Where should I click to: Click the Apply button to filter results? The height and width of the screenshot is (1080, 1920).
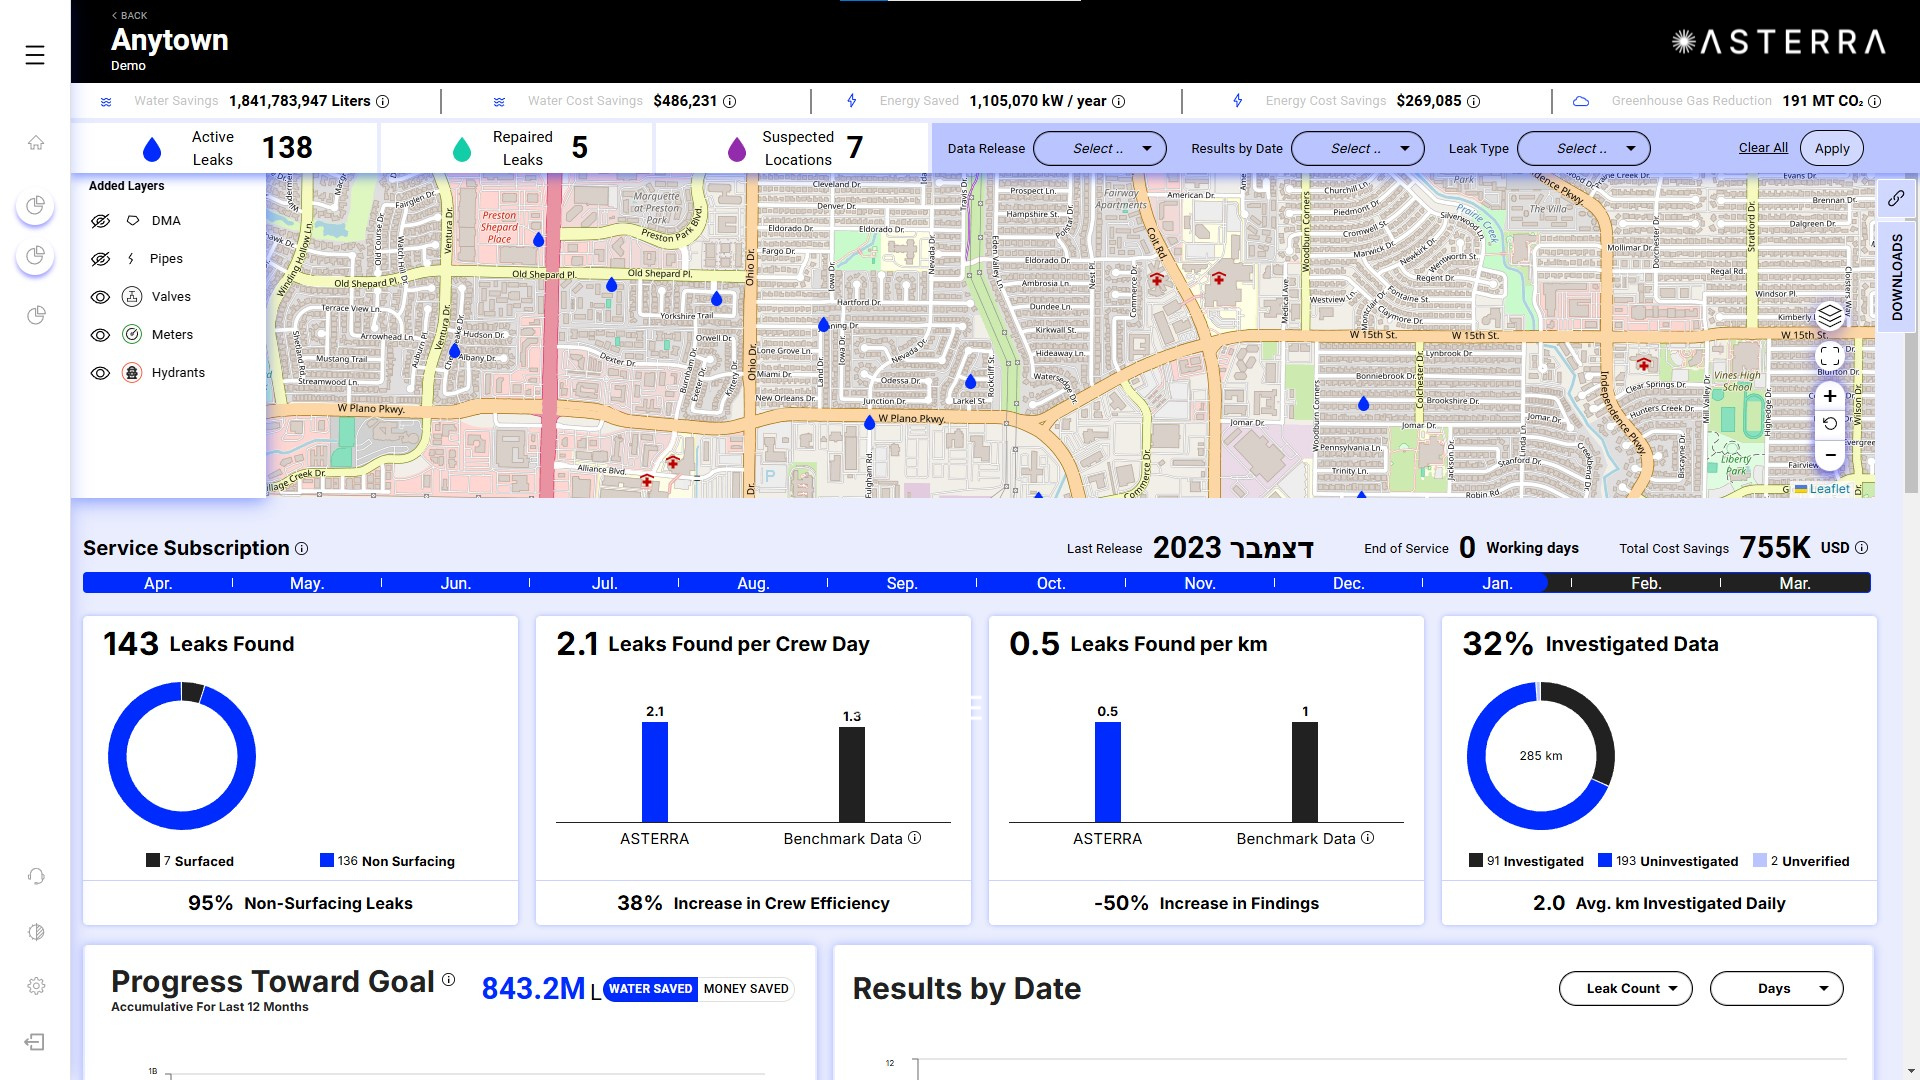tap(1833, 148)
